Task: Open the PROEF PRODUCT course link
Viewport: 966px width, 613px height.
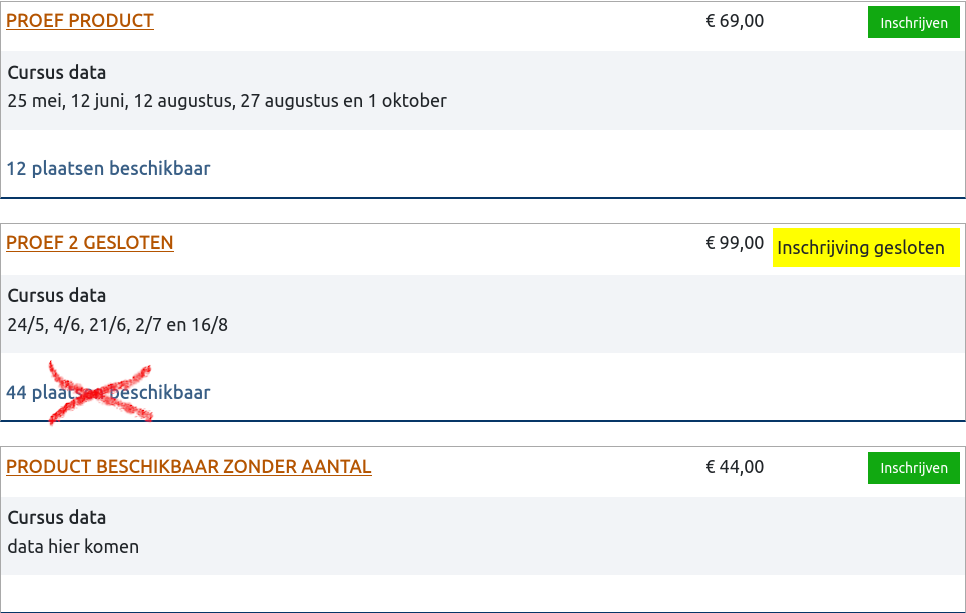Action: (x=80, y=20)
